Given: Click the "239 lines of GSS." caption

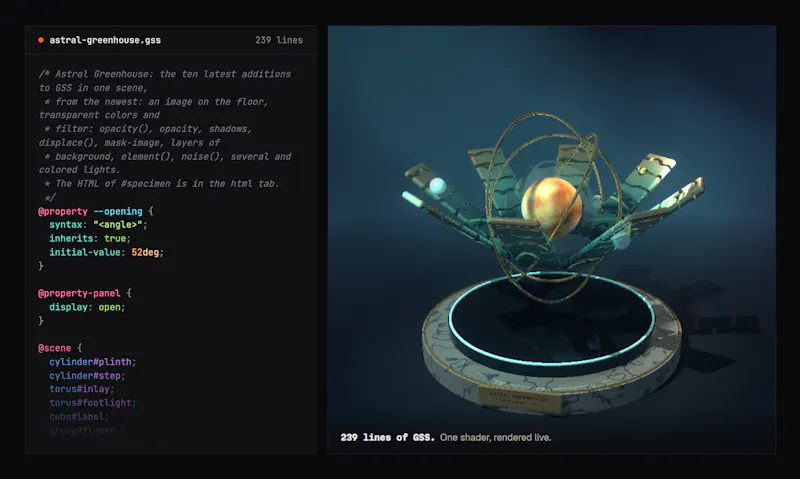Looking at the screenshot, I should 388,437.
